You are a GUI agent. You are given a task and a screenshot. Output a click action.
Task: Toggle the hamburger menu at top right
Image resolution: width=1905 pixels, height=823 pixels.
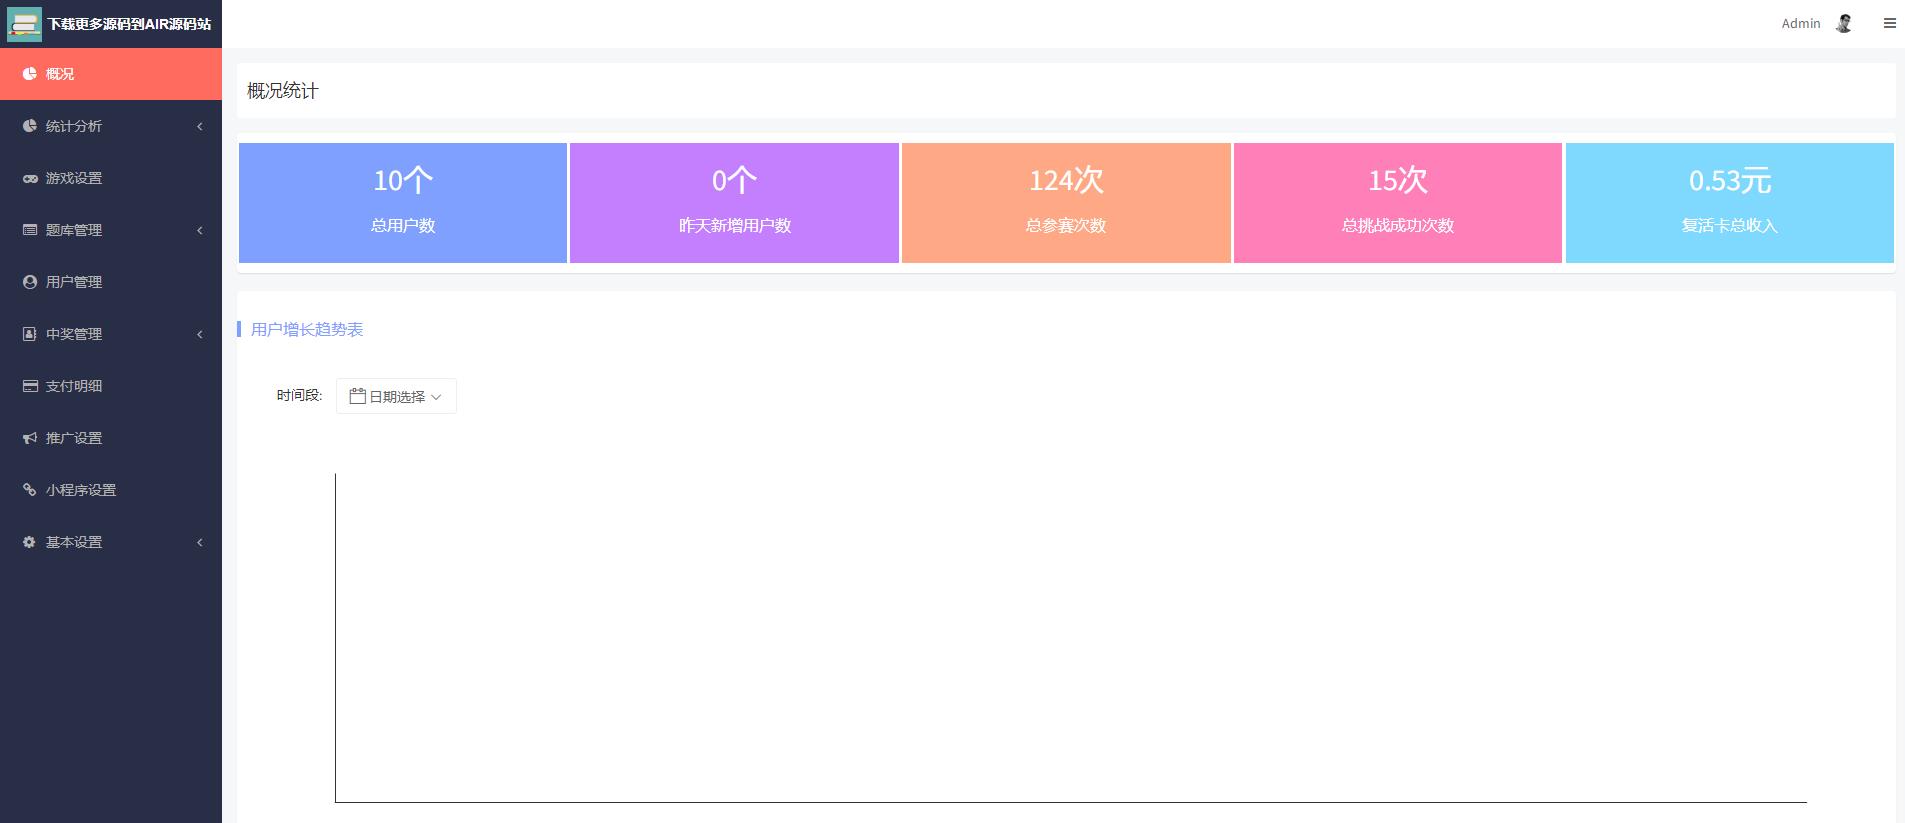[1889, 23]
